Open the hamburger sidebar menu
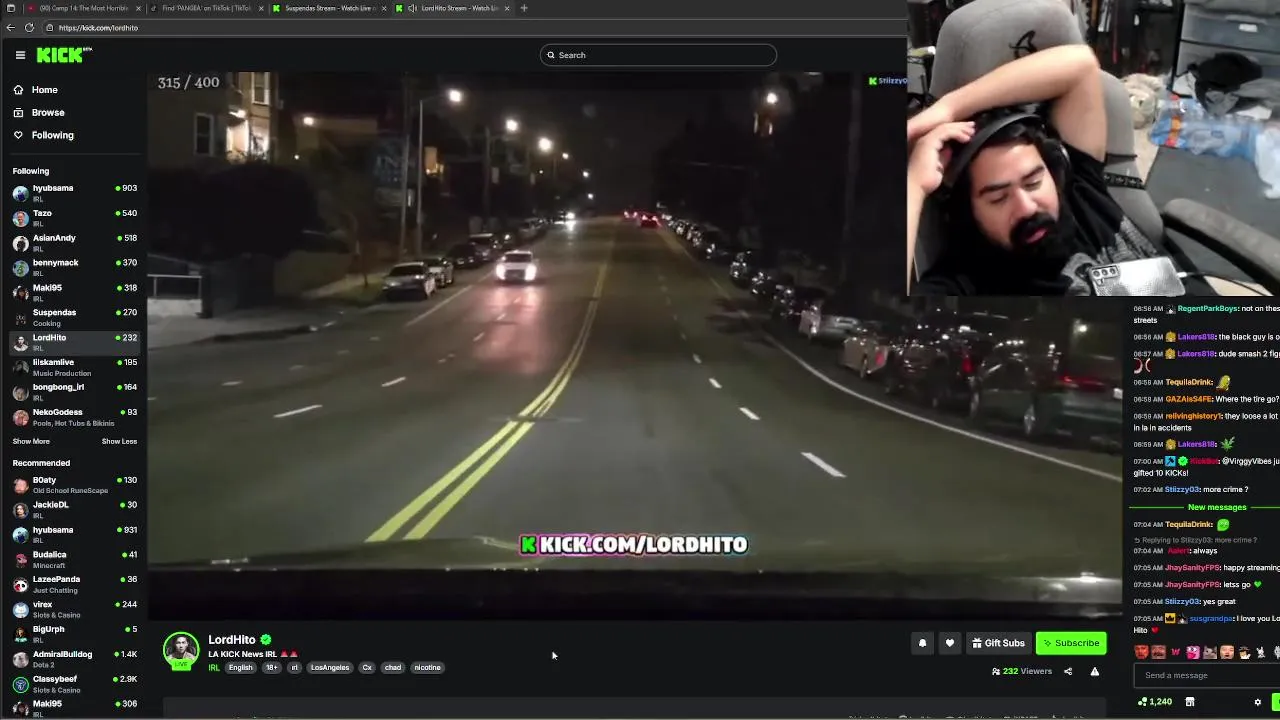1280x720 pixels. coord(20,55)
